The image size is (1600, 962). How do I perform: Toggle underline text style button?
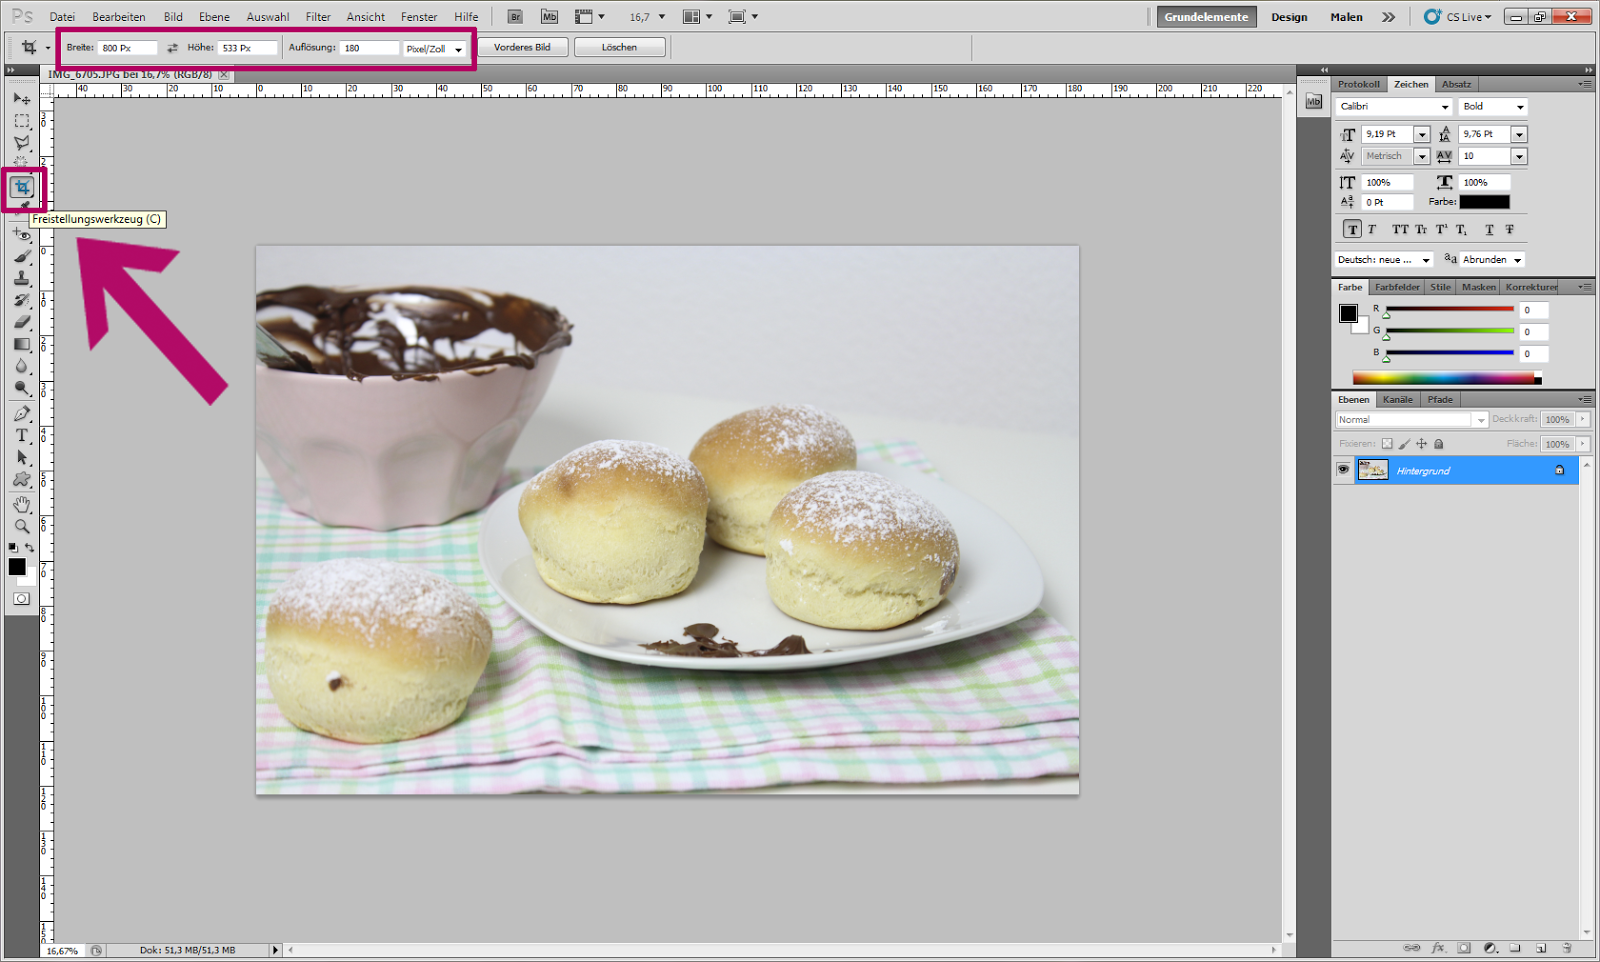tap(1489, 230)
